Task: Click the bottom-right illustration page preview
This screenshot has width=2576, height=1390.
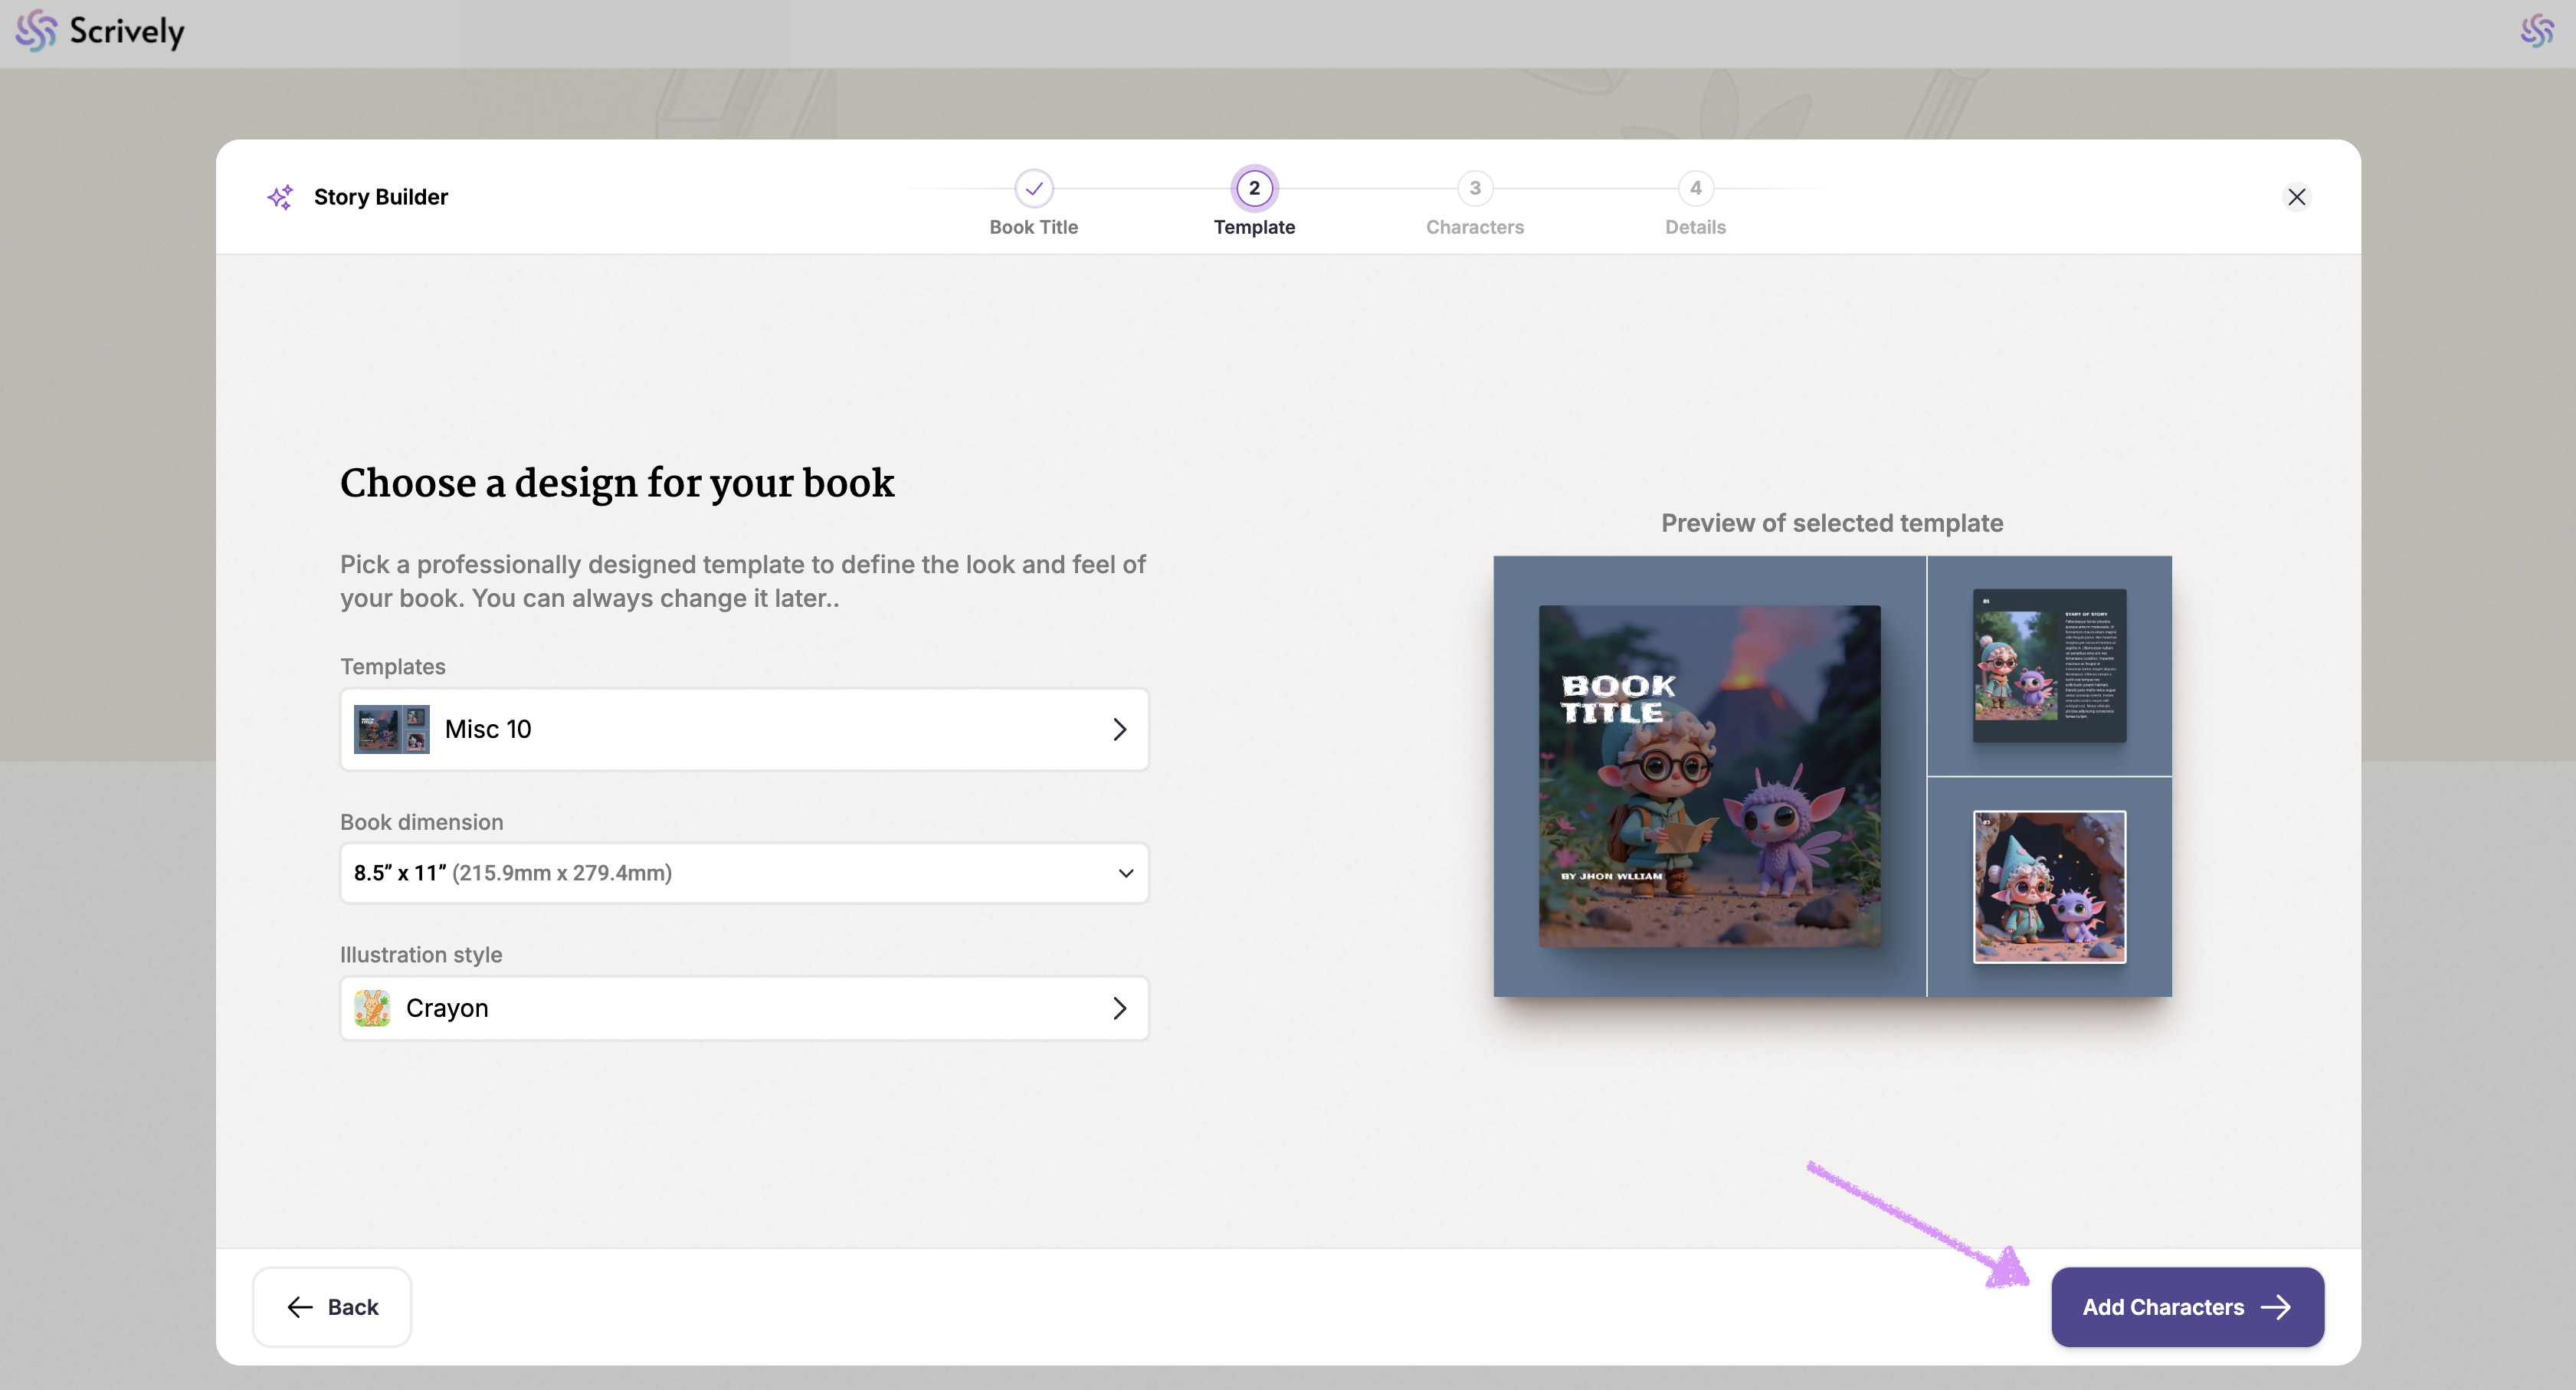Action: (x=2049, y=887)
